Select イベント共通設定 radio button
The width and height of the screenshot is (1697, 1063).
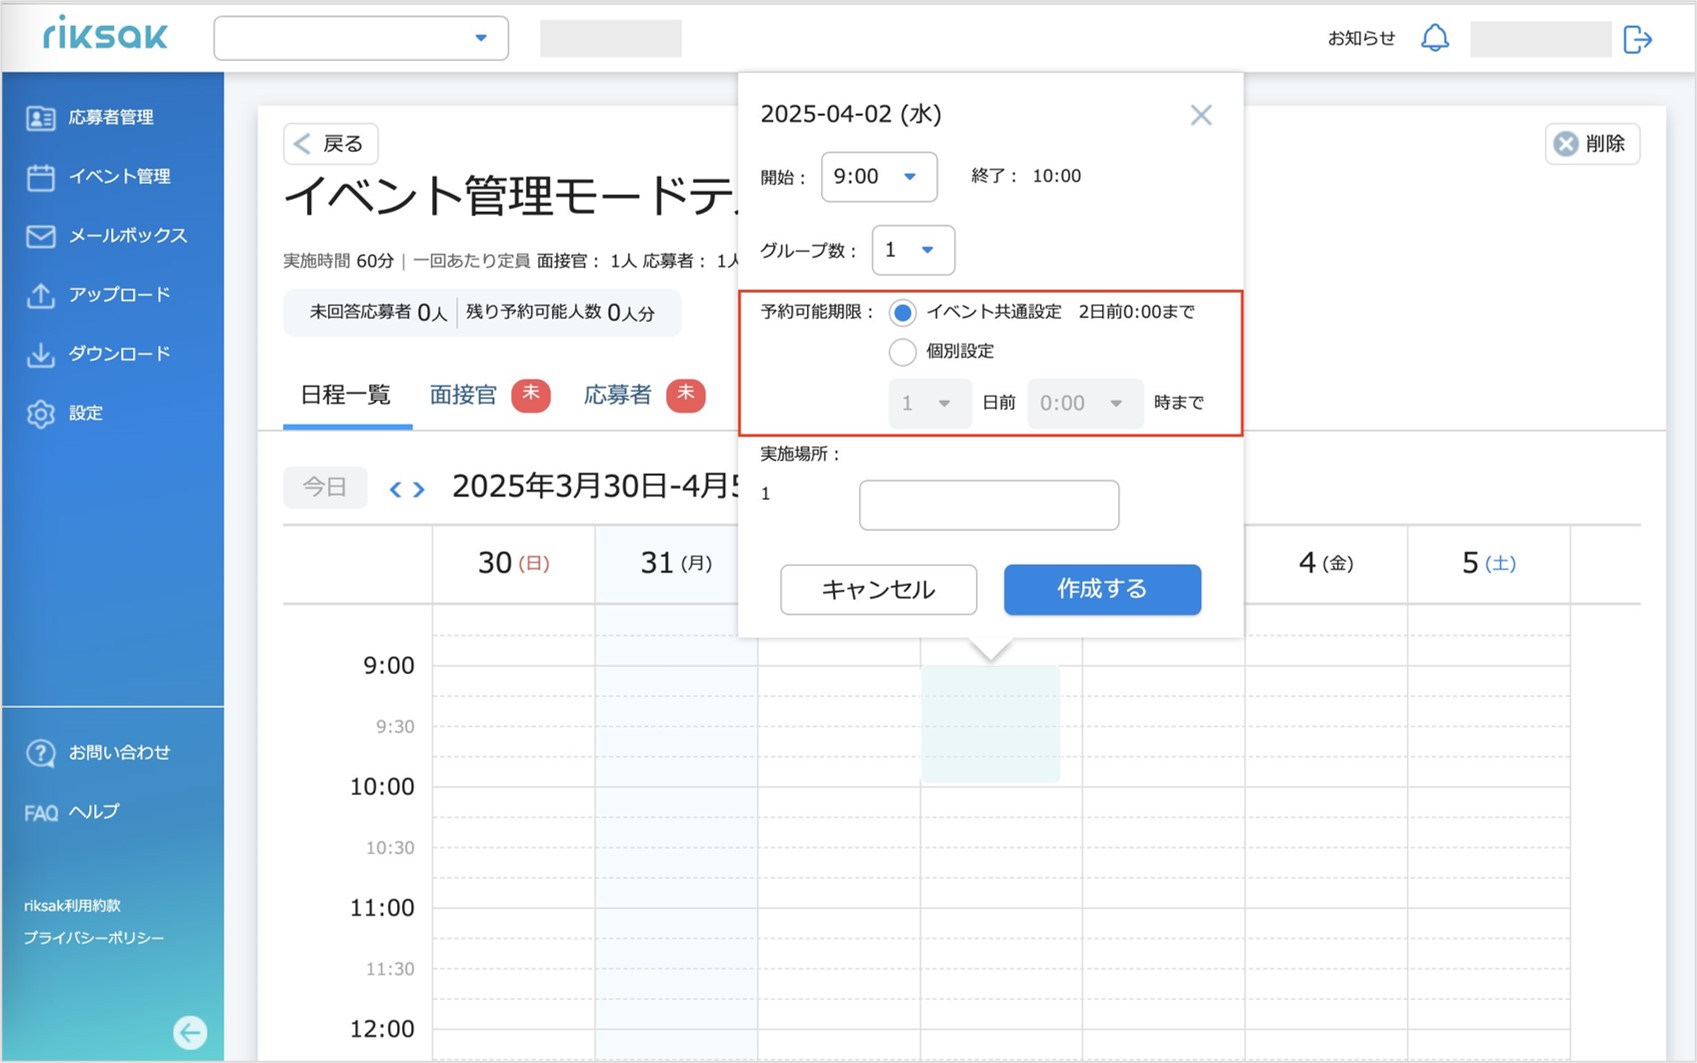click(x=902, y=313)
